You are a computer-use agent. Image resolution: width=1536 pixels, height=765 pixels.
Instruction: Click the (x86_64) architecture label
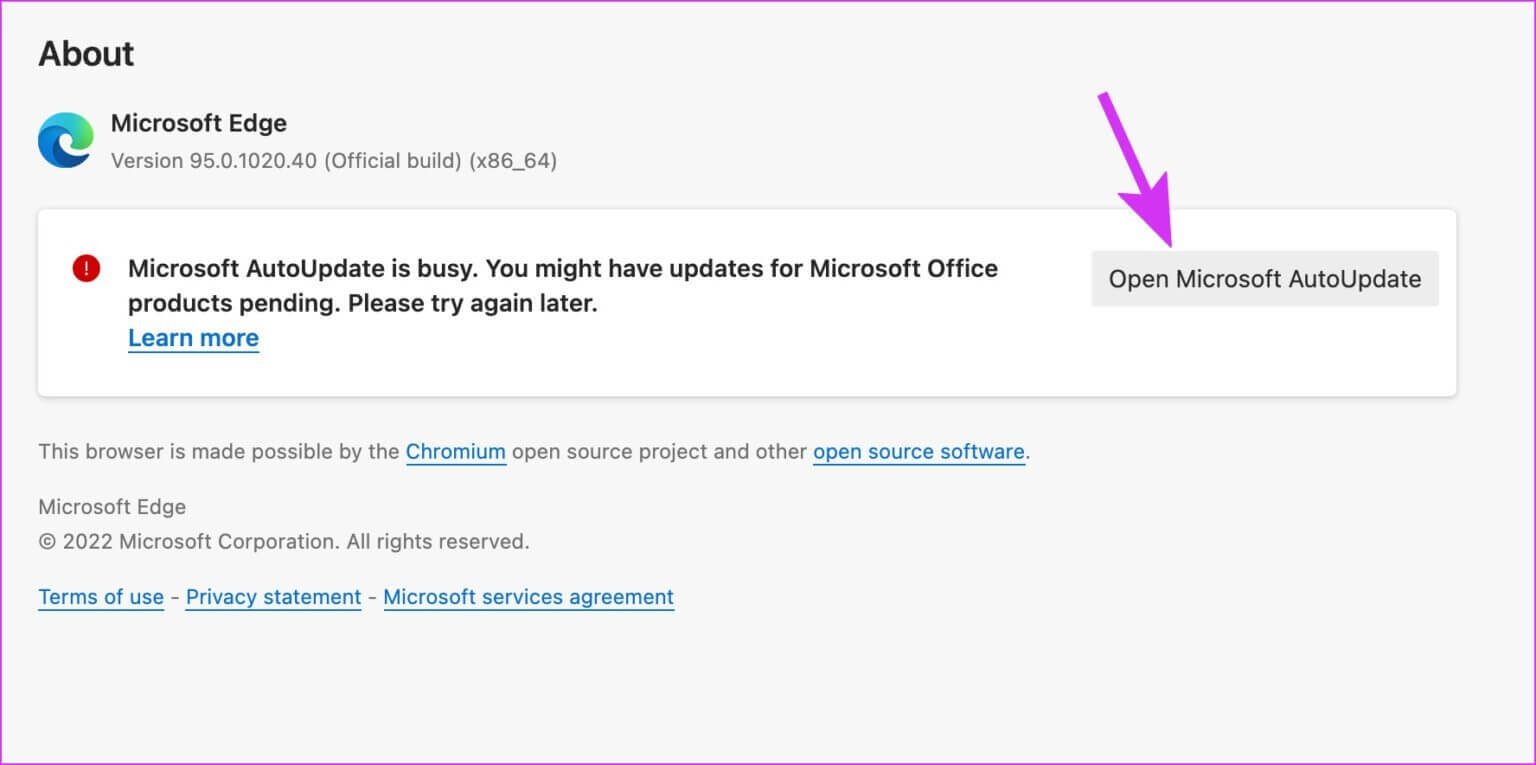512,160
